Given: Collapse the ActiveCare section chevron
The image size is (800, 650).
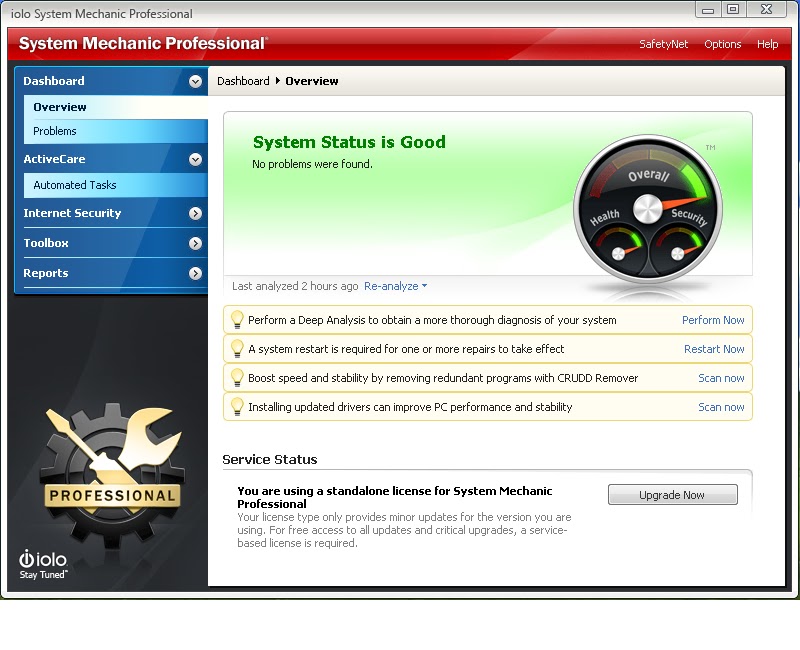Looking at the screenshot, I should point(195,159).
